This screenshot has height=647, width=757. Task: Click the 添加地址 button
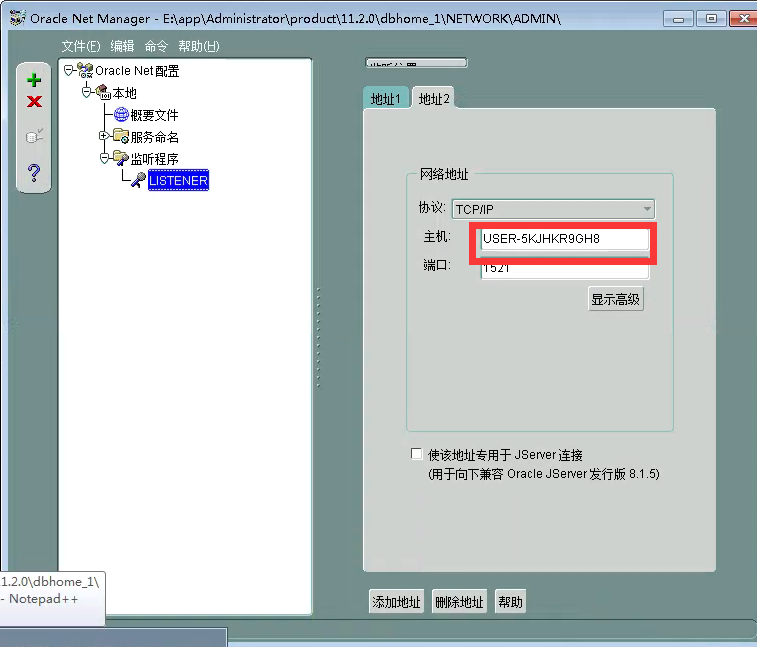tap(396, 602)
